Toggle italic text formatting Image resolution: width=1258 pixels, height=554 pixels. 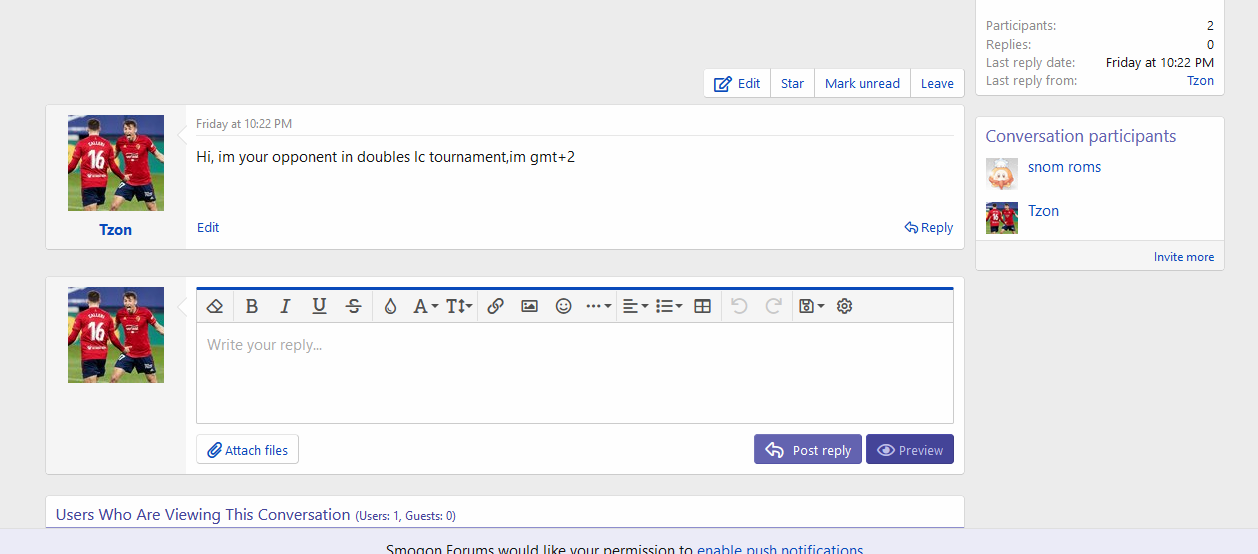pos(285,307)
